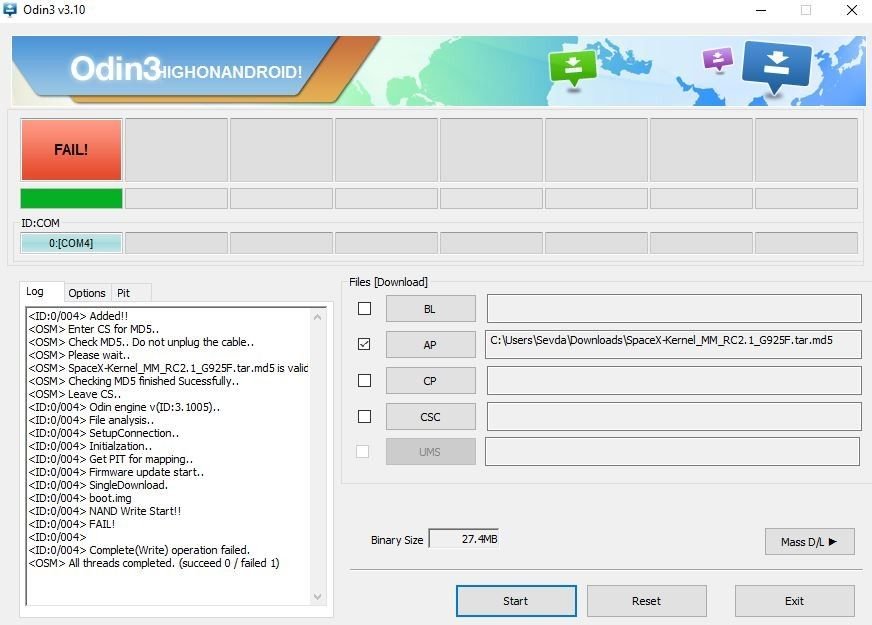872x625 pixels.
Task: Click the "tar.md5 is valid" log line
Action: (x=169, y=368)
